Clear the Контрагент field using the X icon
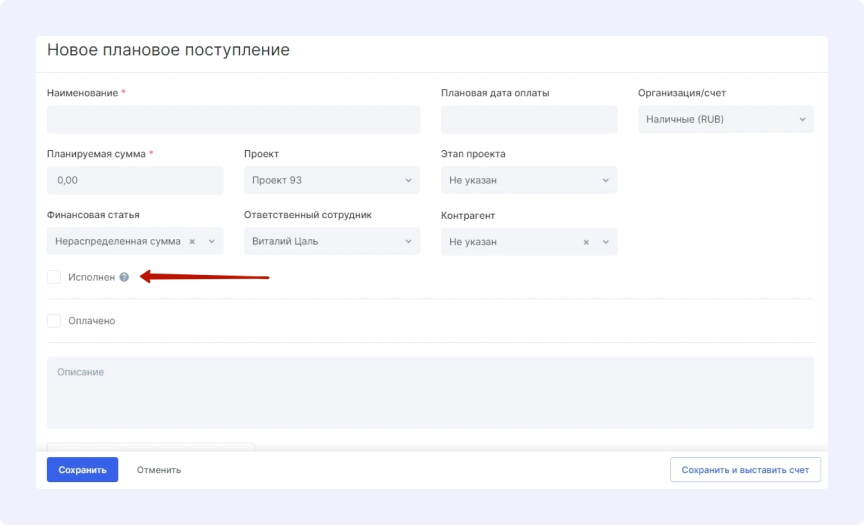This screenshot has width=864, height=525. (x=587, y=242)
